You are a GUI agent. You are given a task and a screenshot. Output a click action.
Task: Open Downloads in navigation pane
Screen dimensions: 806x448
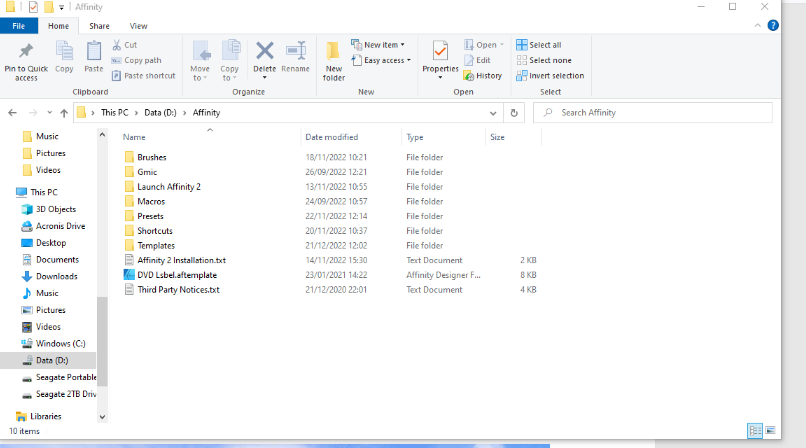point(57,276)
